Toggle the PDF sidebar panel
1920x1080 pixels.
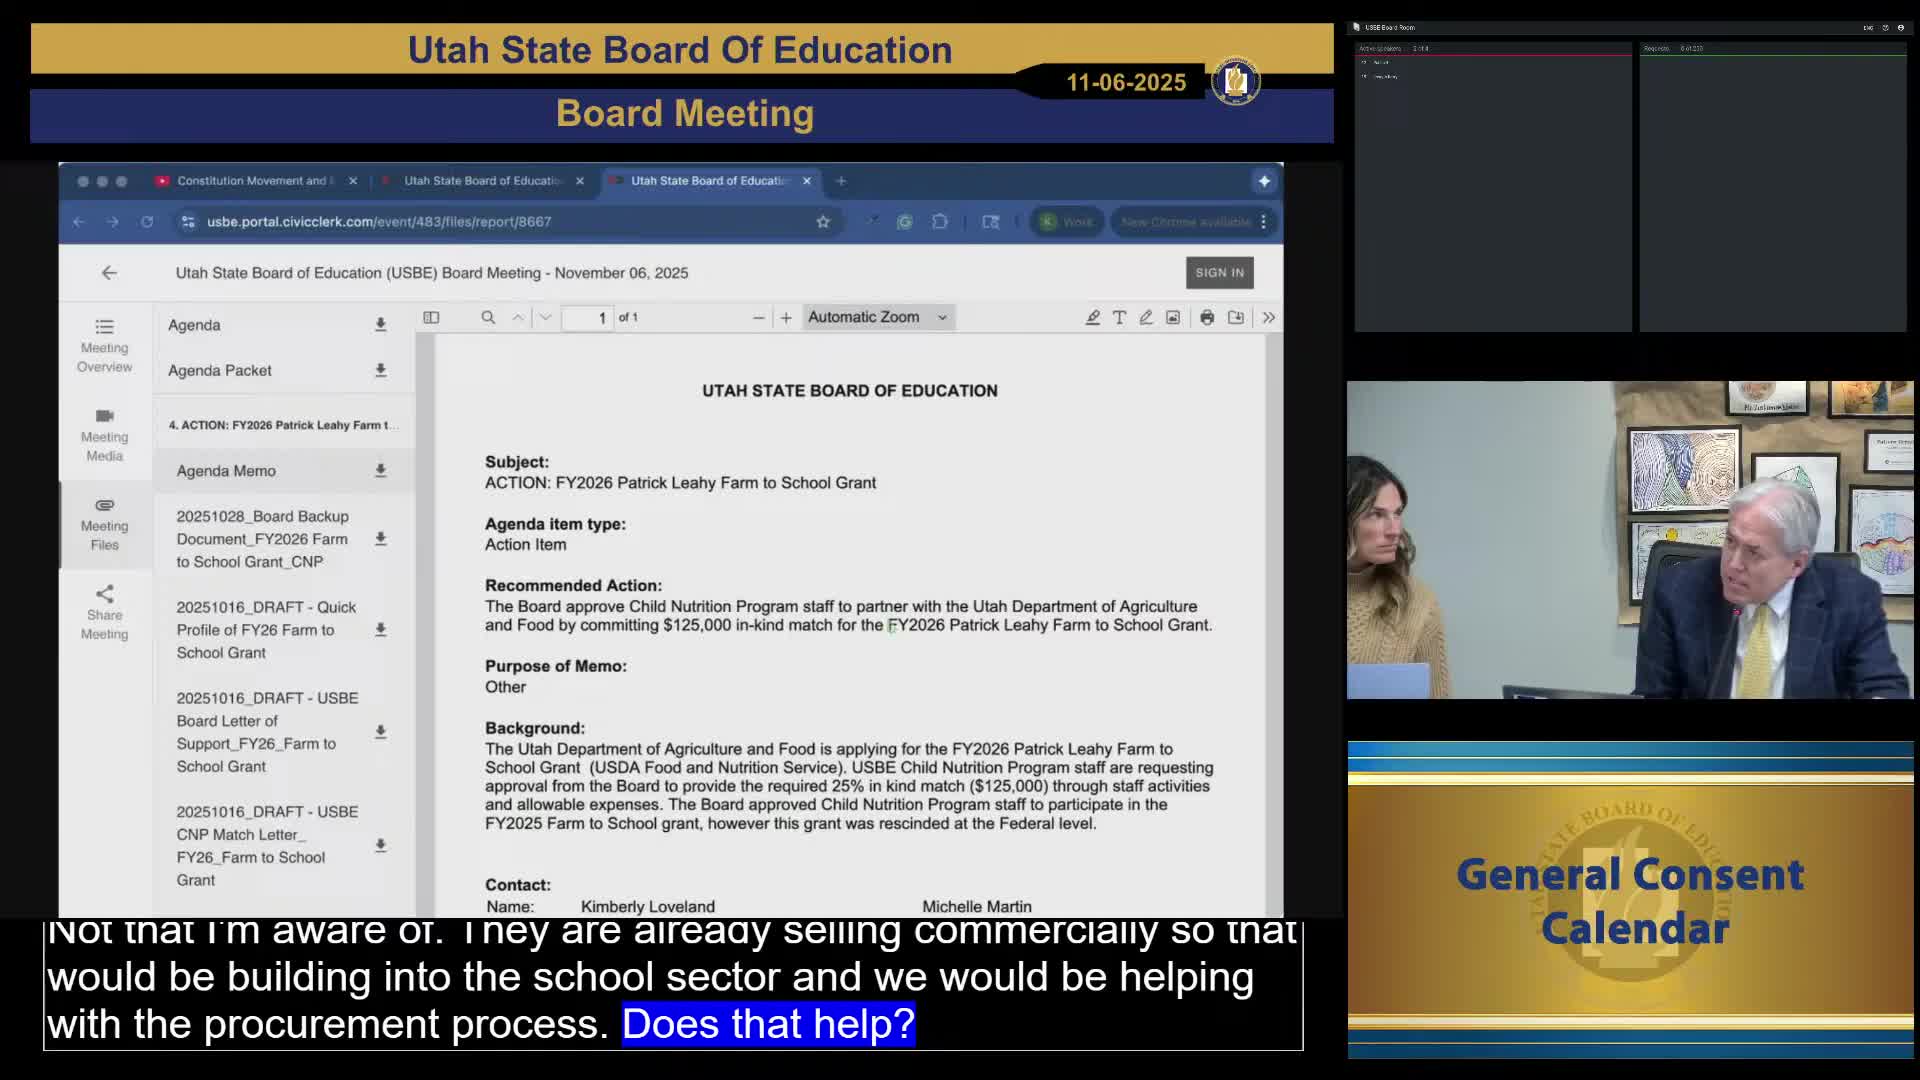coord(430,317)
